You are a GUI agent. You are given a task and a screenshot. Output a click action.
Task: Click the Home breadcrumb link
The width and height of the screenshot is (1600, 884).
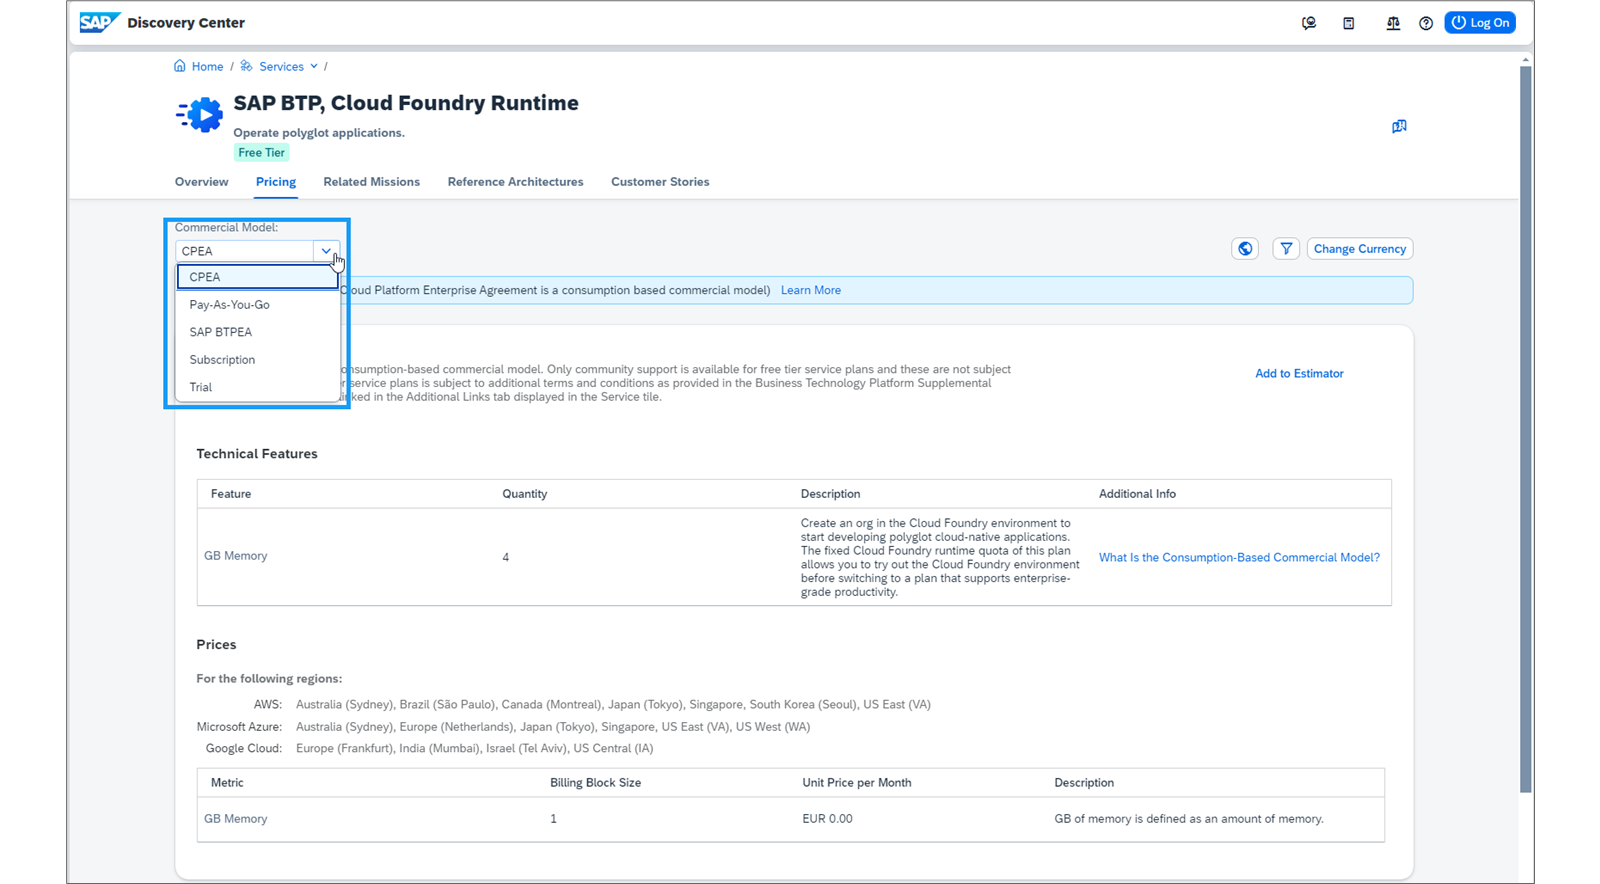pos(207,66)
